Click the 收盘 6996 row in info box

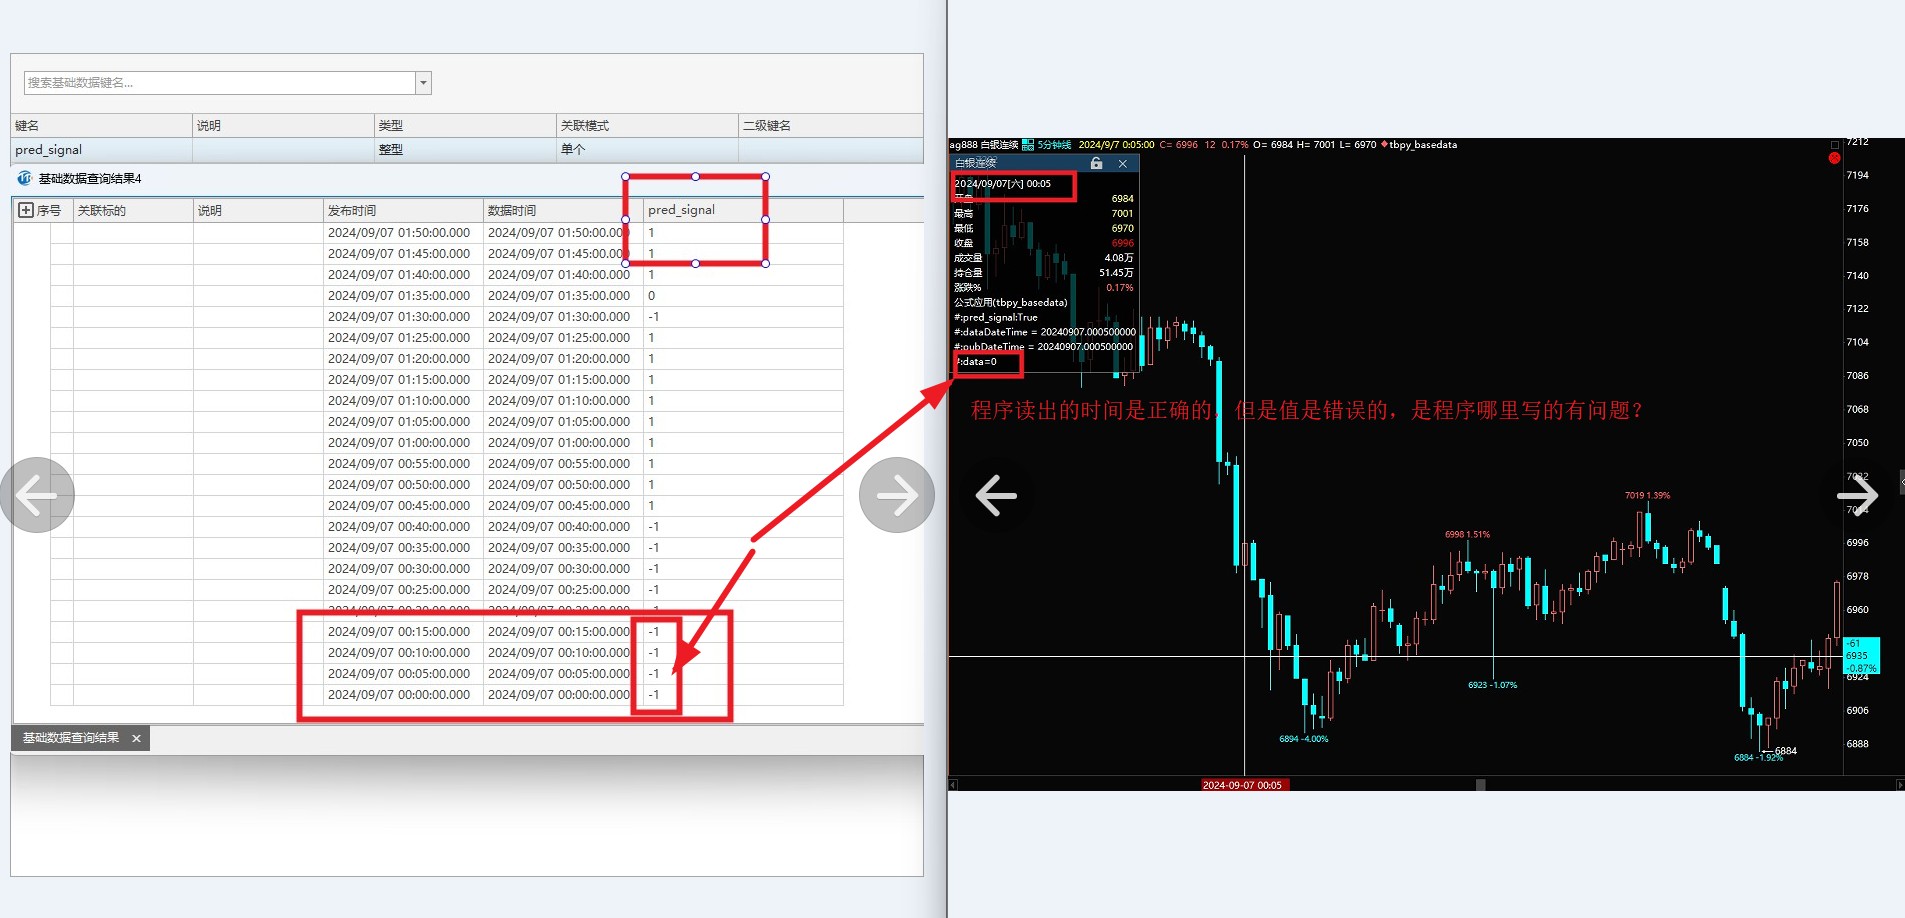pos(1044,243)
